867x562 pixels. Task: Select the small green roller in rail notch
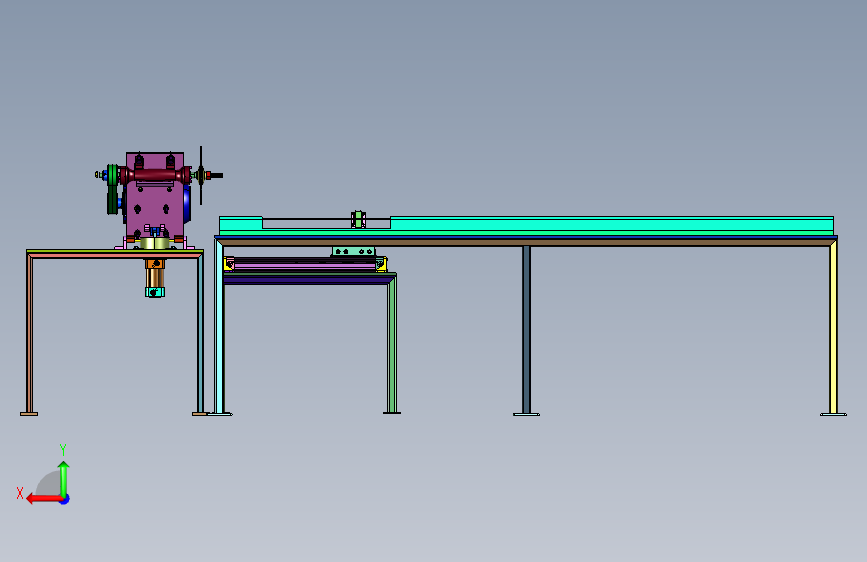tap(358, 220)
